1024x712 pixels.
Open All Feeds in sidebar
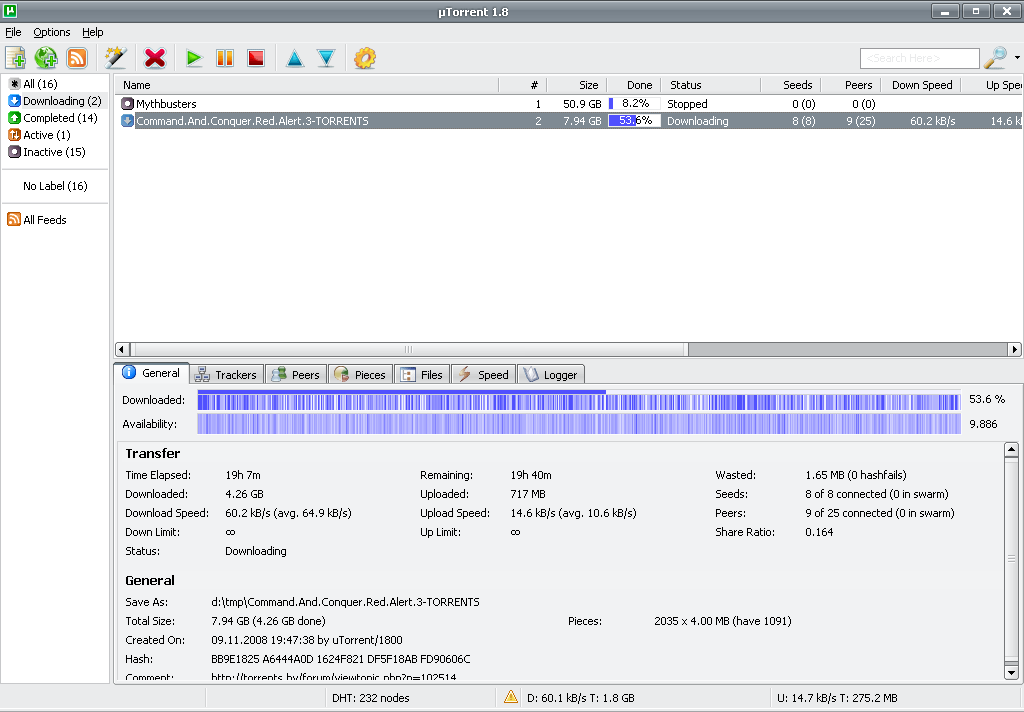[37, 219]
